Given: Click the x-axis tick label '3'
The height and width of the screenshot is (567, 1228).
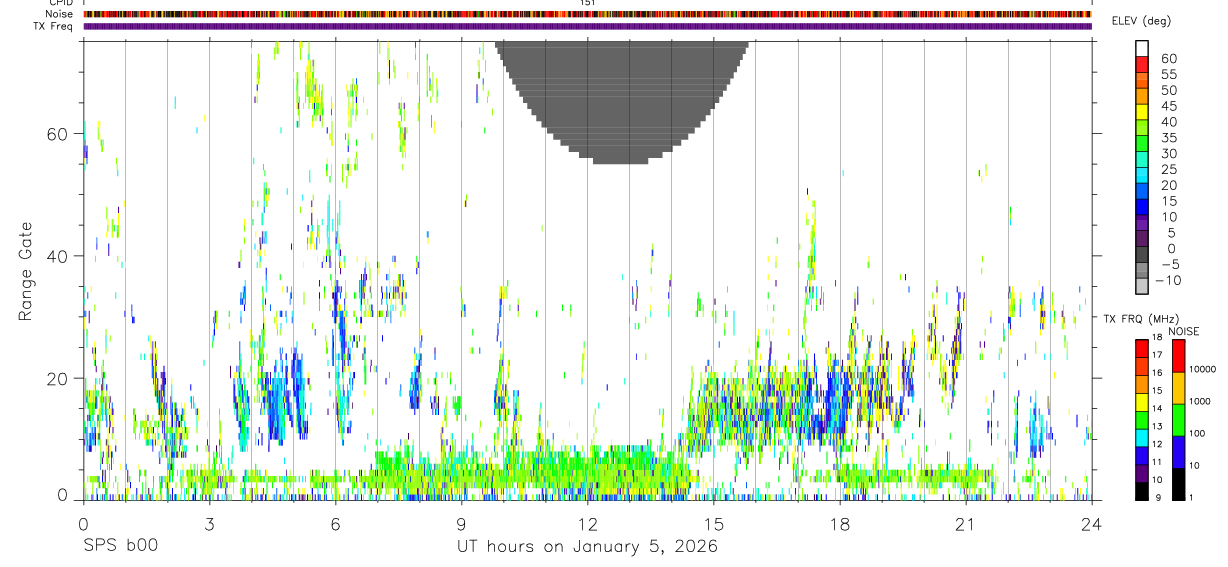Looking at the screenshot, I should tap(209, 525).
